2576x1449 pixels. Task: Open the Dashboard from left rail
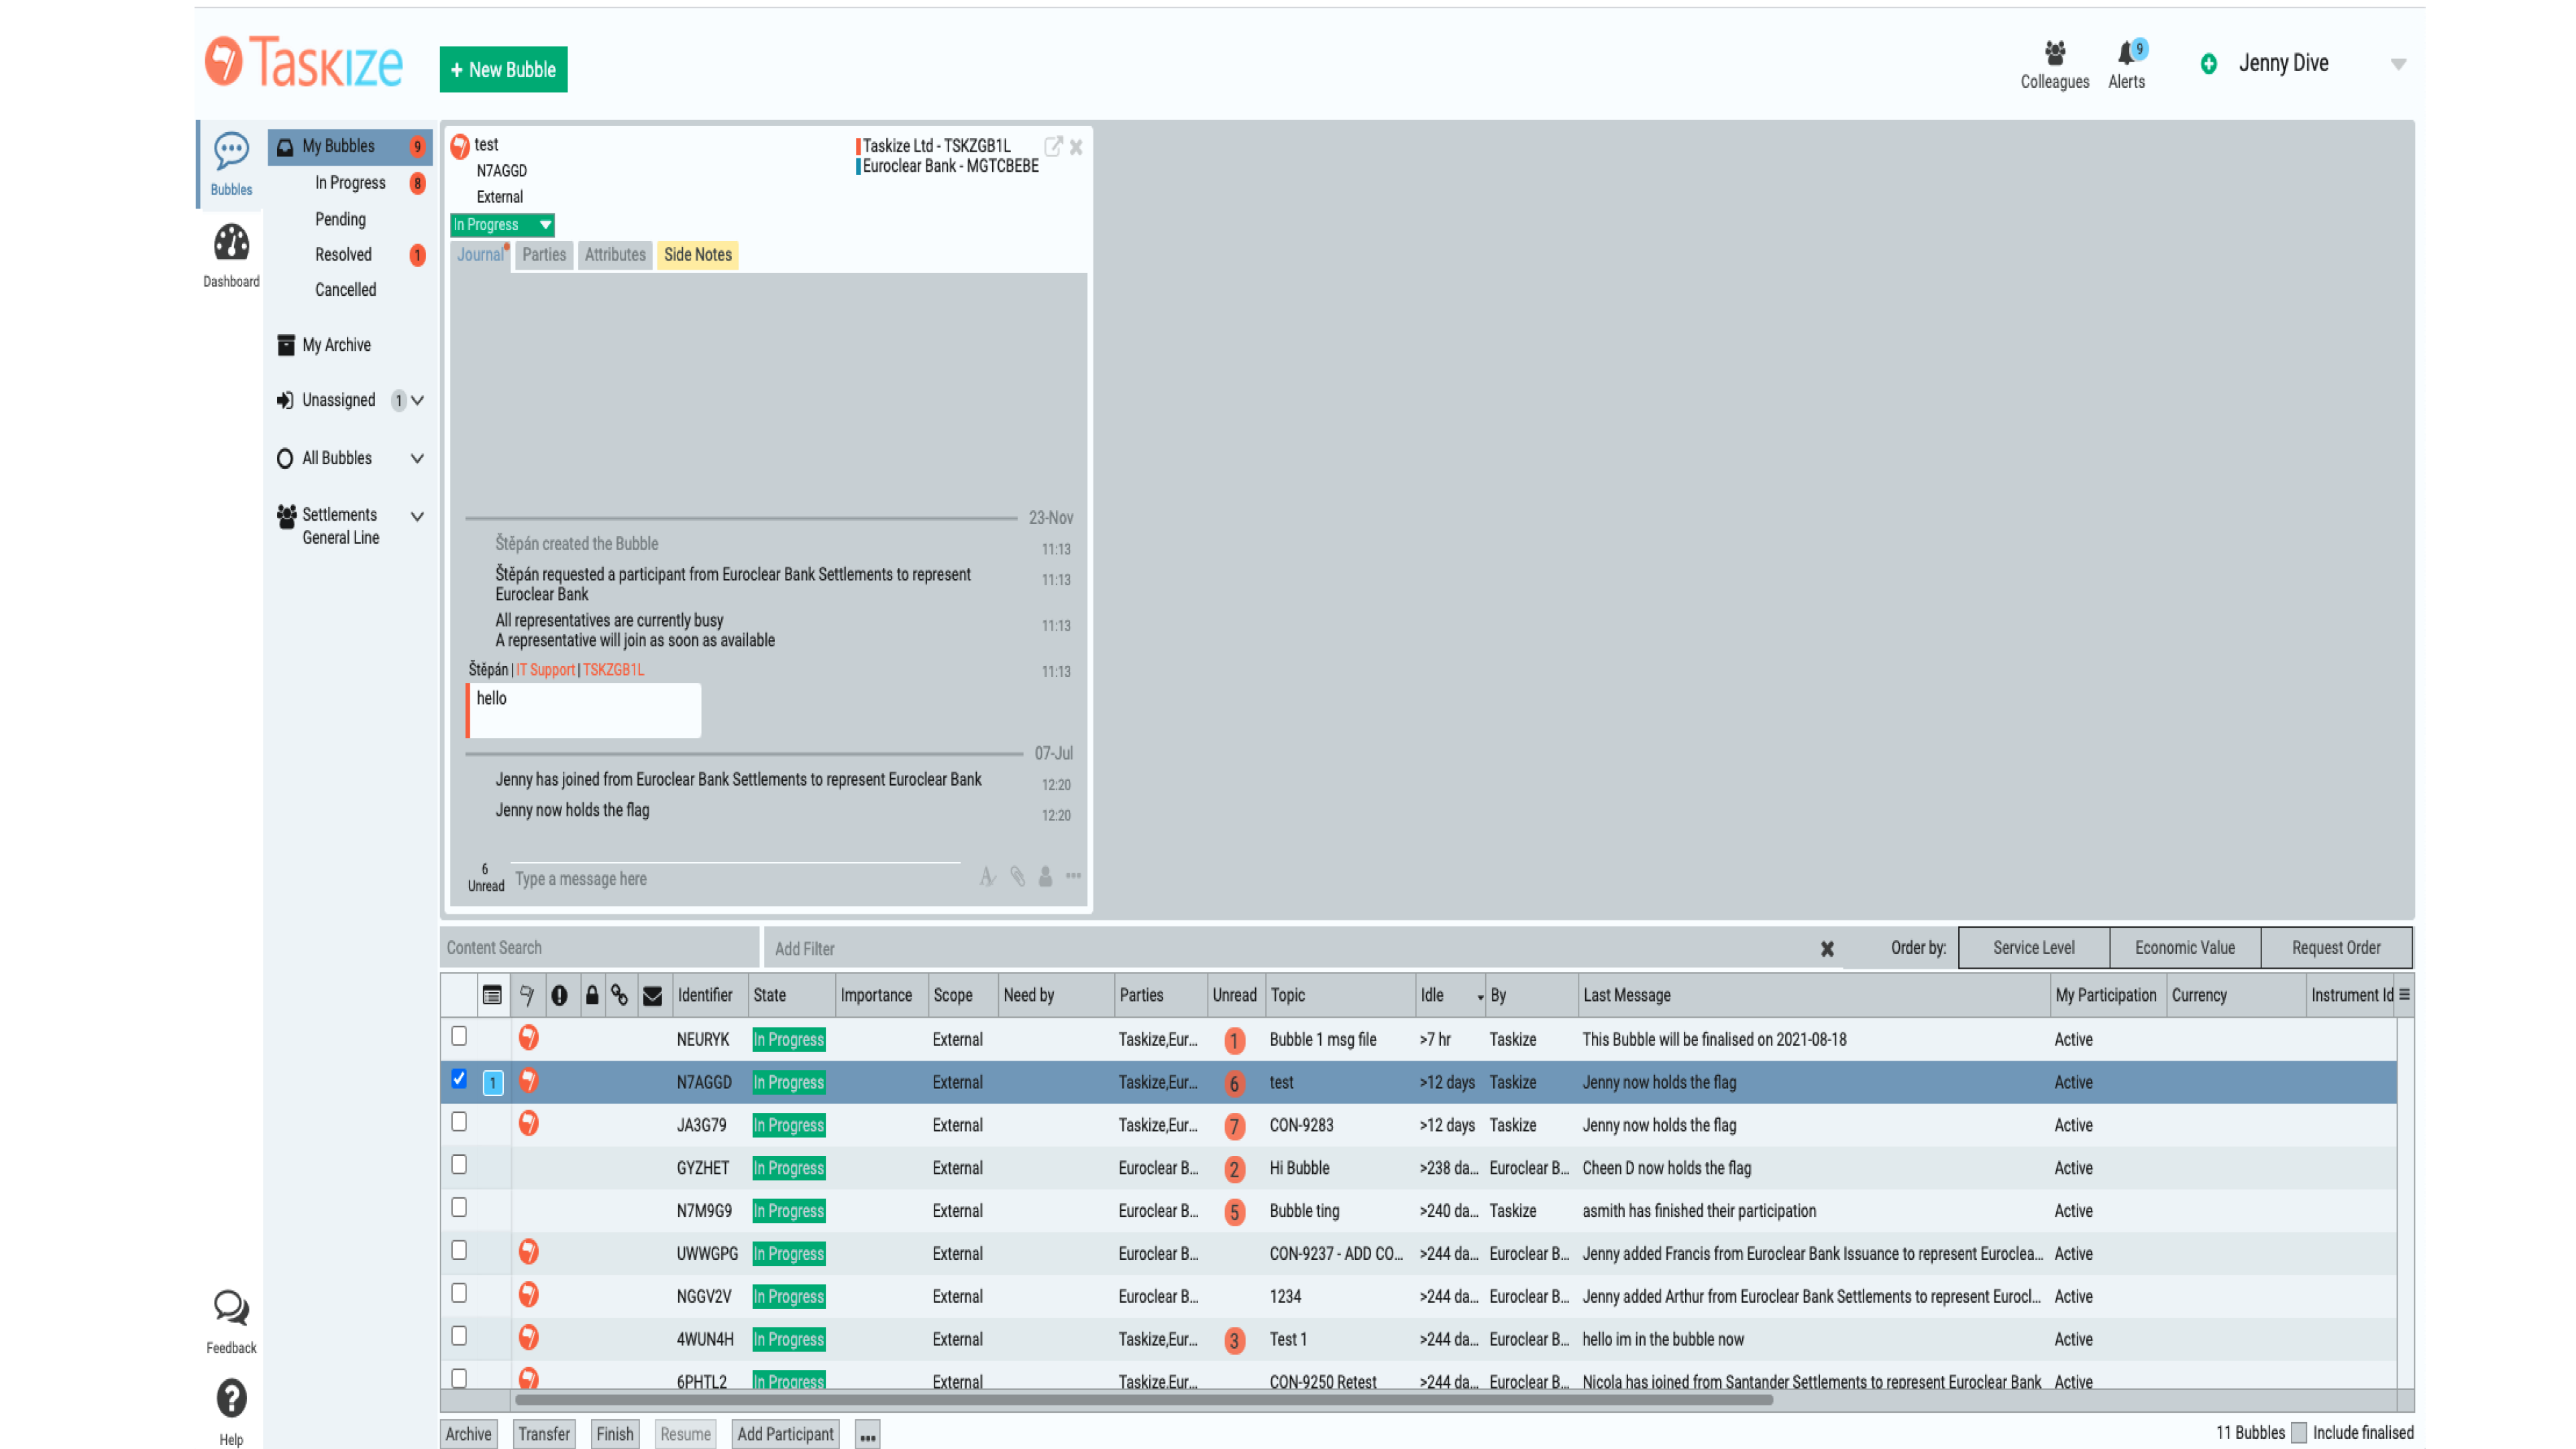click(x=231, y=256)
